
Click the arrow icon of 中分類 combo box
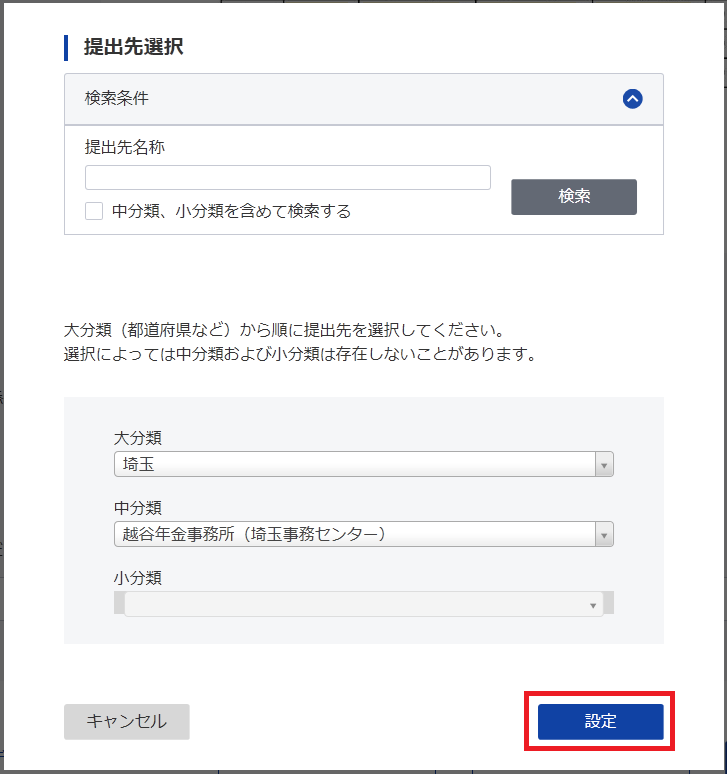604,535
